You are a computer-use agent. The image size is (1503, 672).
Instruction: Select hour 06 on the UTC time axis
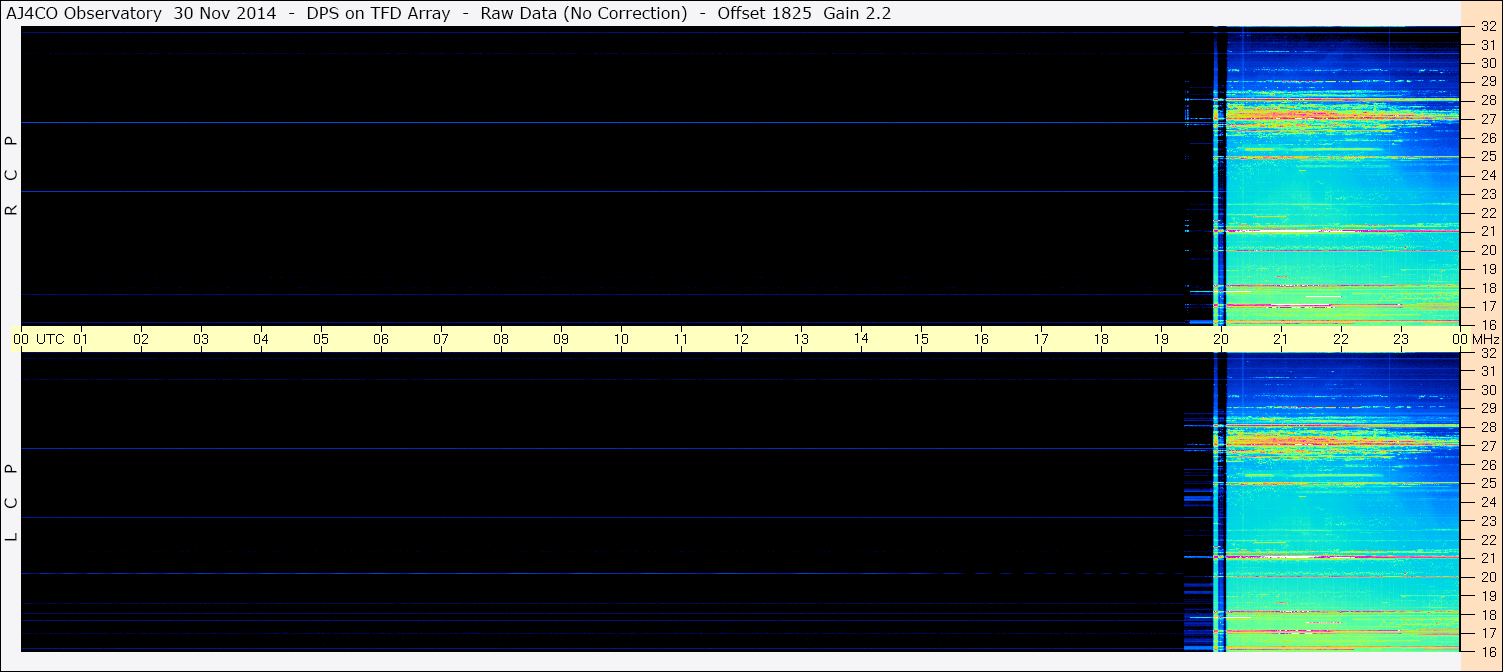[381, 339]
